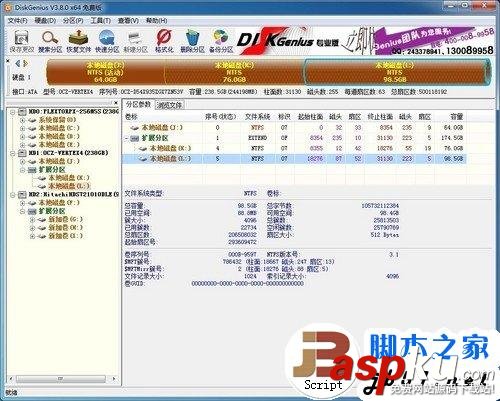Click the 起始柱面 column header
The width and height of the screenshot is (500, 401).
click(x=310, y=117)
